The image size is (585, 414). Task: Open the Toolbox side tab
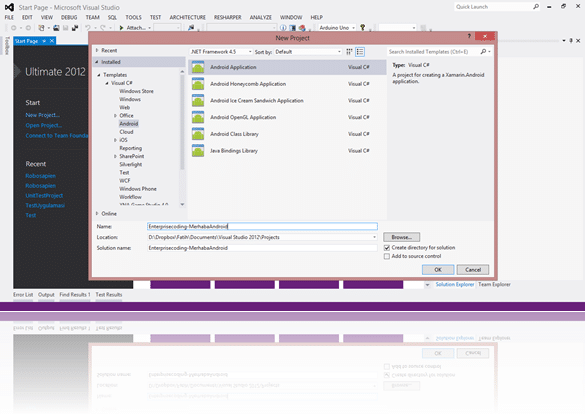click(x=7, y=46)
